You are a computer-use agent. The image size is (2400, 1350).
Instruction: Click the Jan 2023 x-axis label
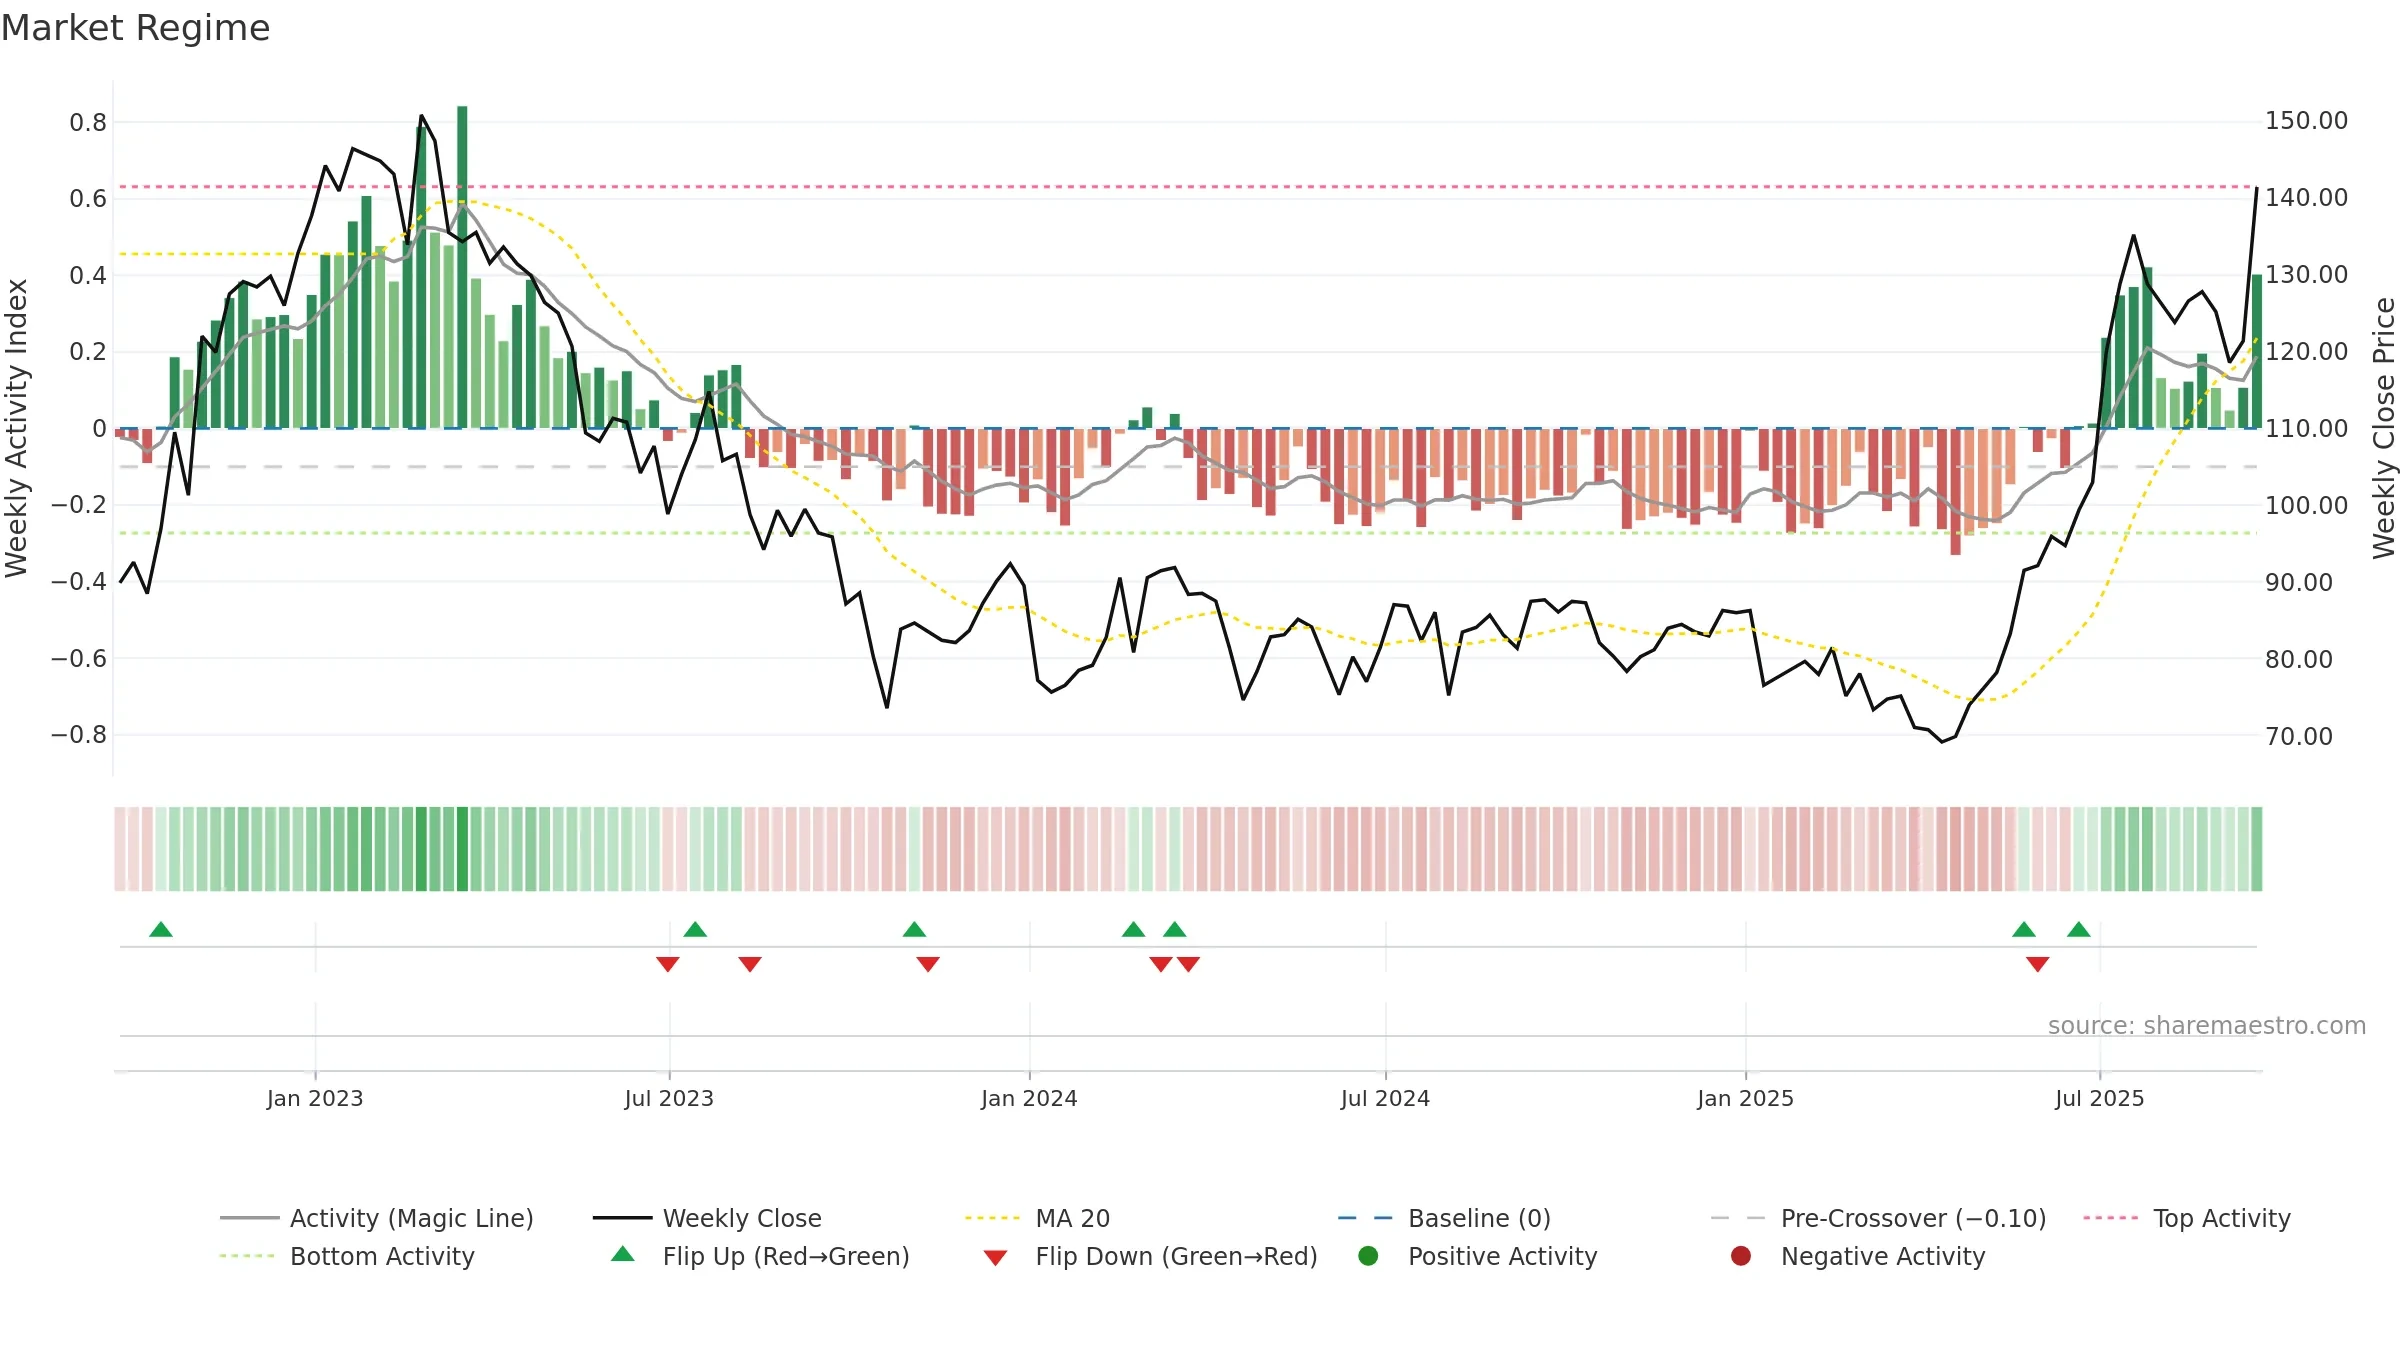315,1098
